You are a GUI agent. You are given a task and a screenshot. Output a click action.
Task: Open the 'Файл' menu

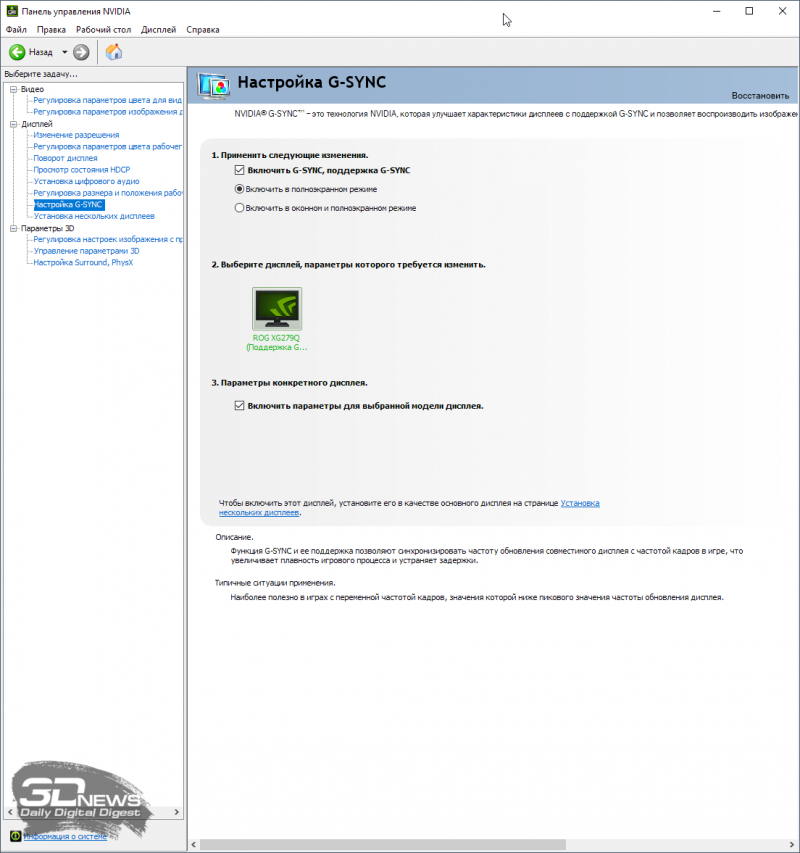[x=16, y=30]
